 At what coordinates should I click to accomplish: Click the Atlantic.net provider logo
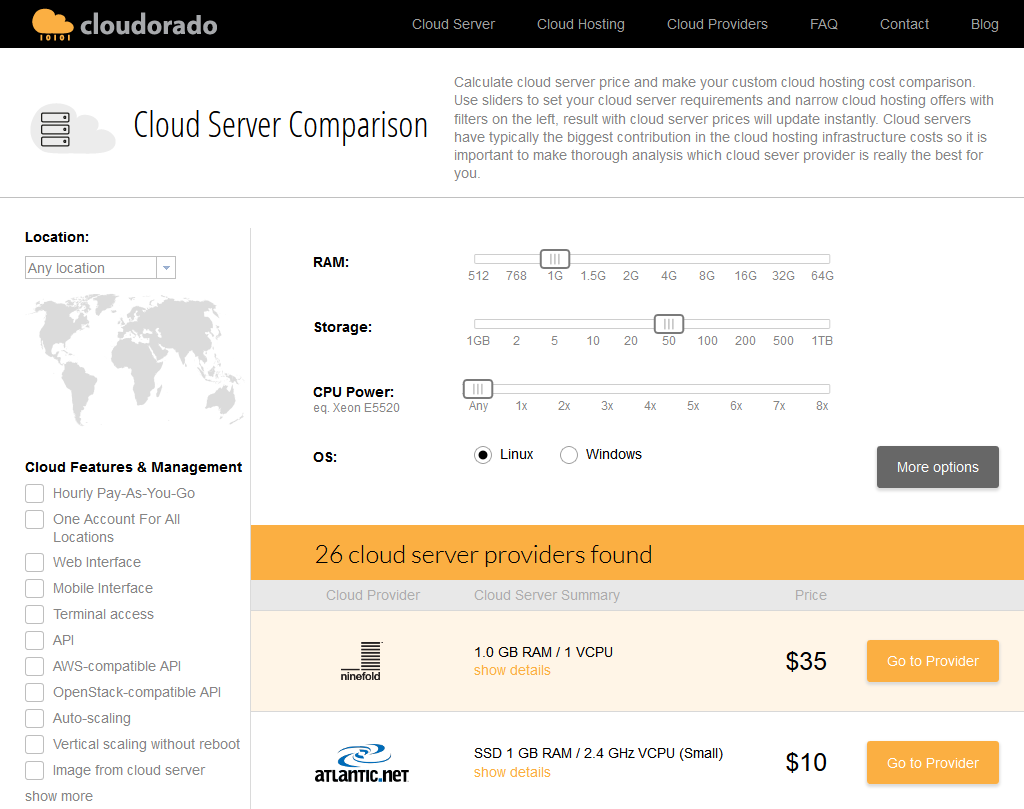pyautogui.click(x=361, y=762)
